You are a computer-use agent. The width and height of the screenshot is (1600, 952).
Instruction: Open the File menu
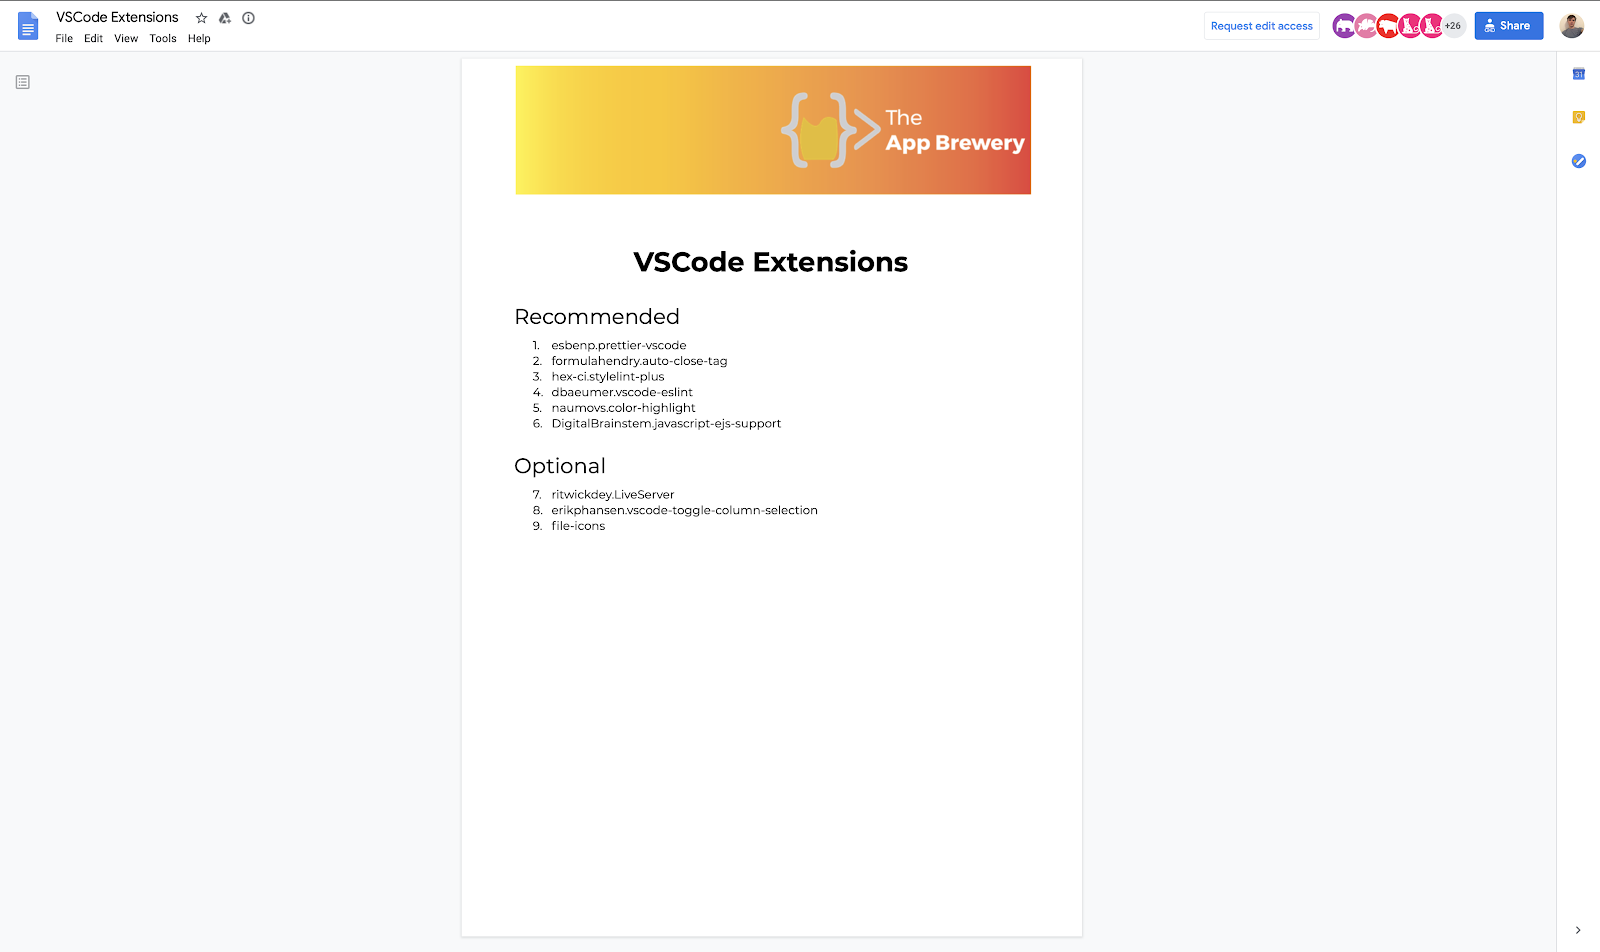pos(64,39)
